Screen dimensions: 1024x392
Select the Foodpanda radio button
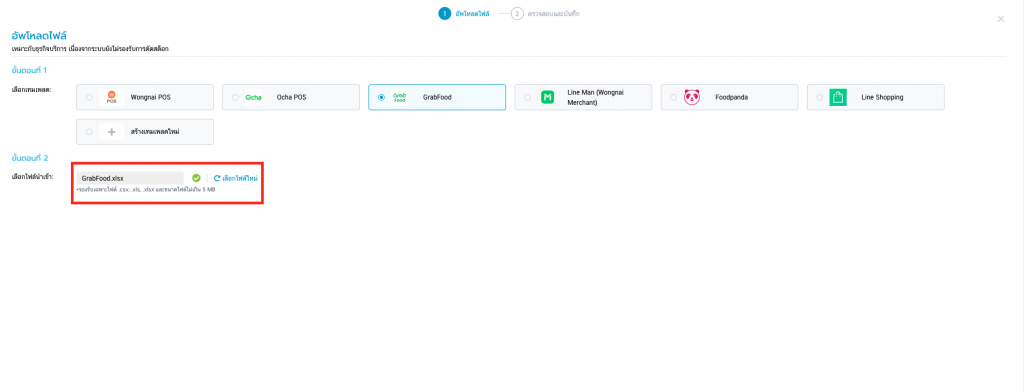coord(674,97)
